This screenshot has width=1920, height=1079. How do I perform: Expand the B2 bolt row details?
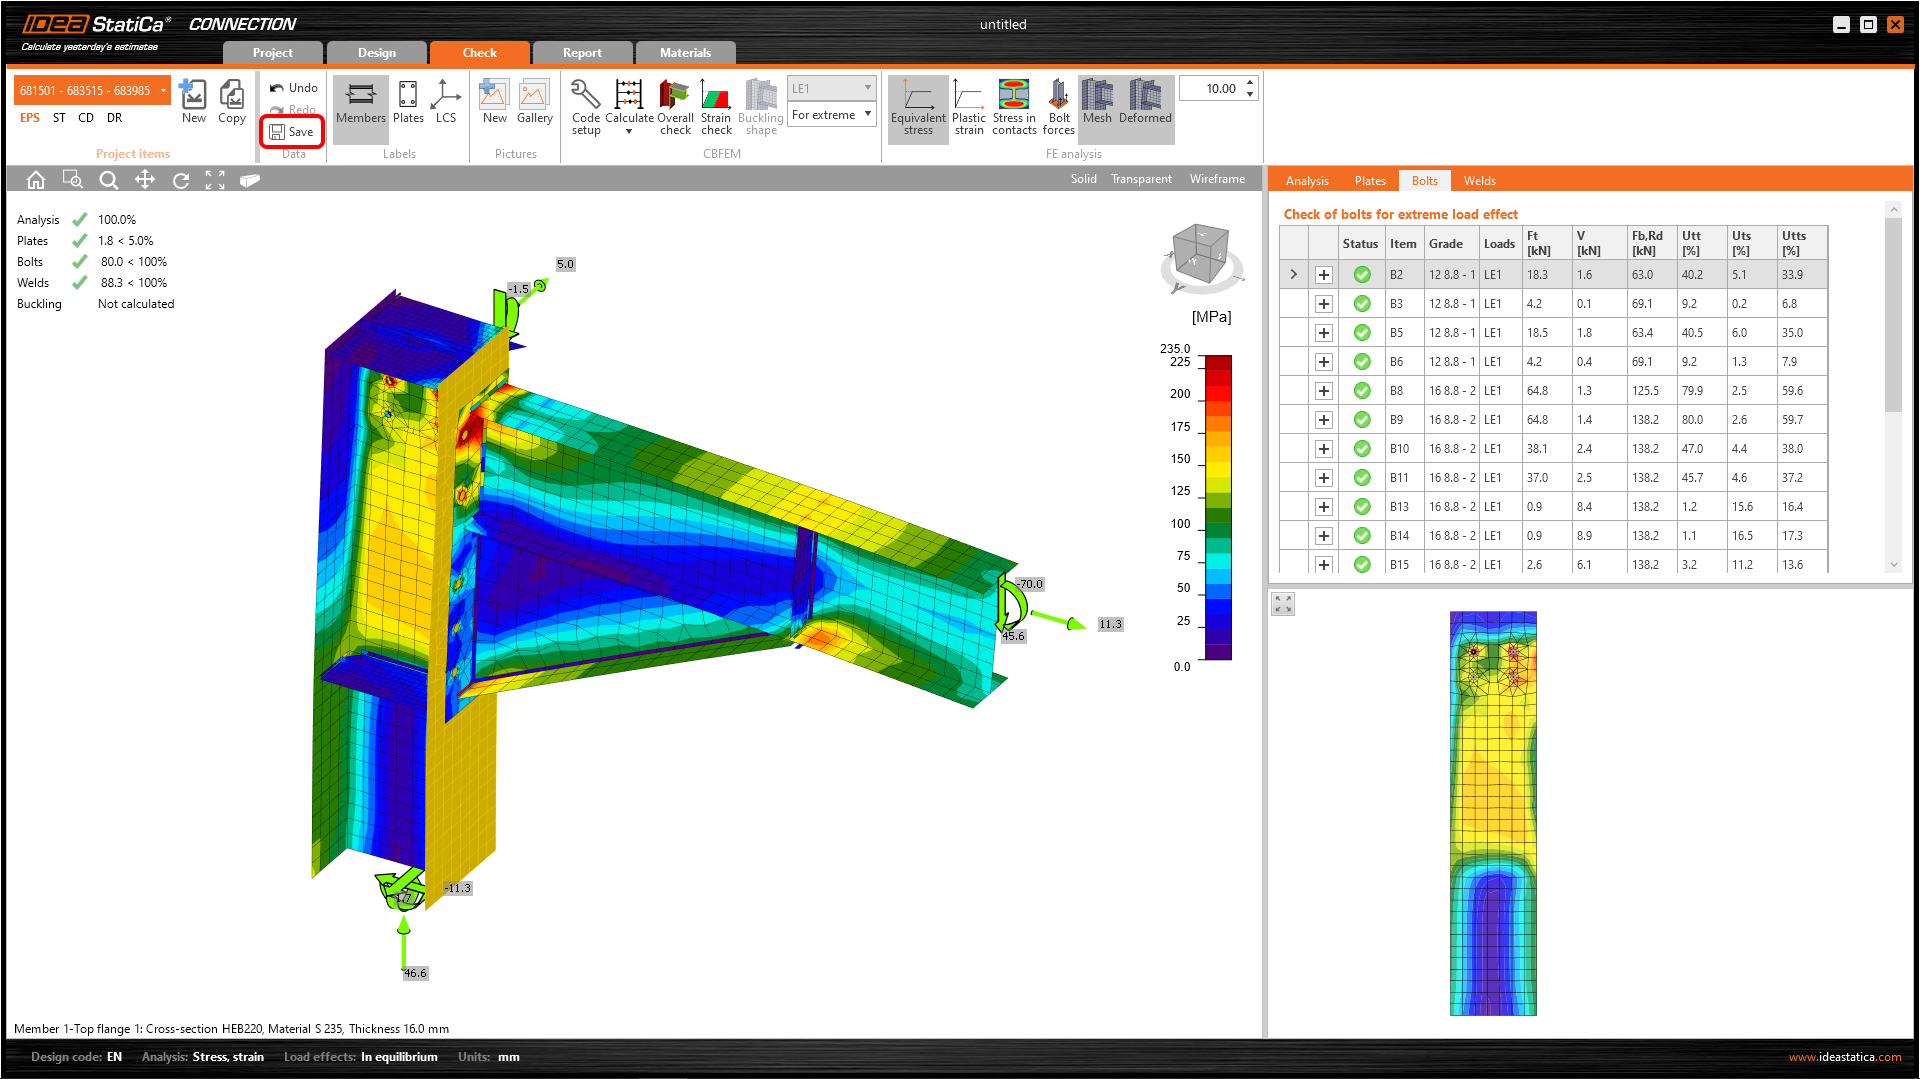(x=1323, y=274)
